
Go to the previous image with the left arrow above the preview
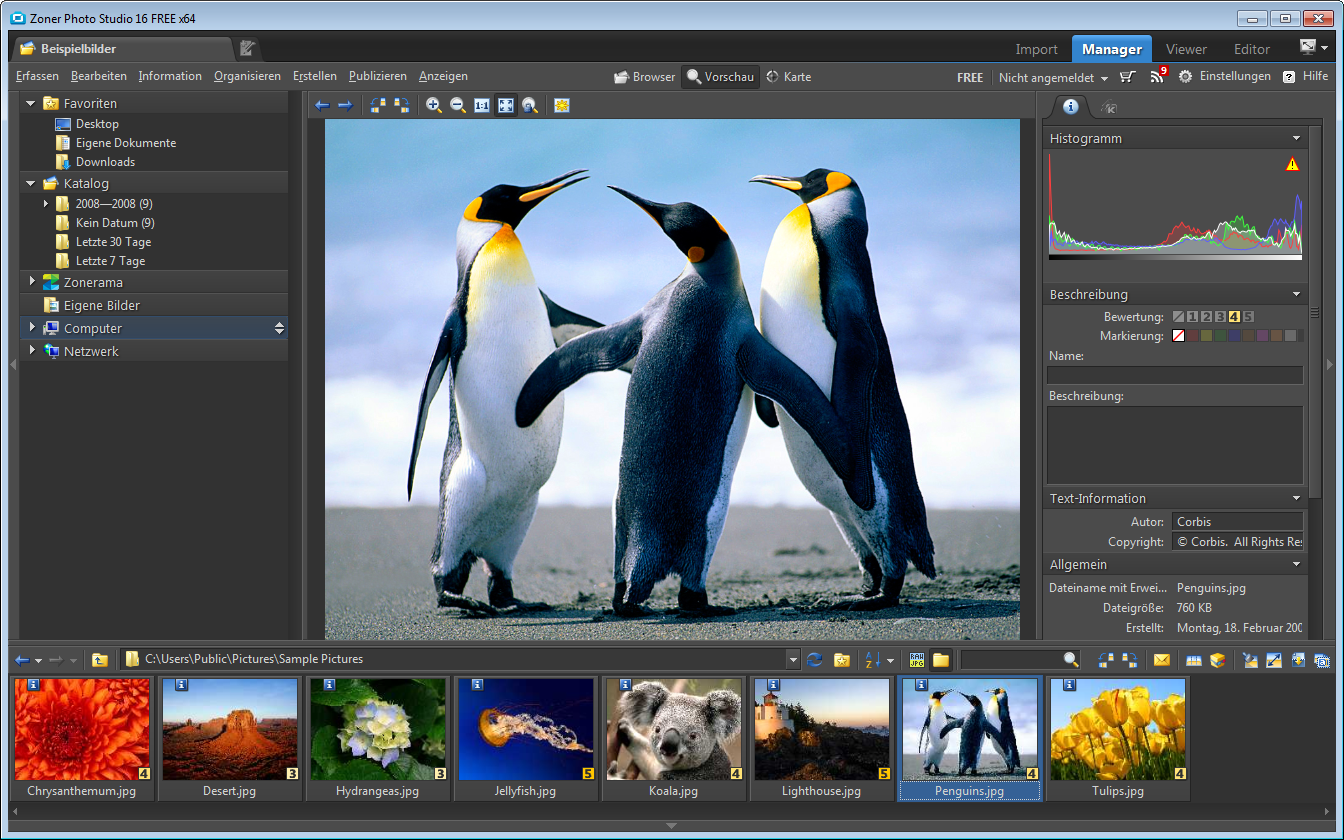pos(321,105)
